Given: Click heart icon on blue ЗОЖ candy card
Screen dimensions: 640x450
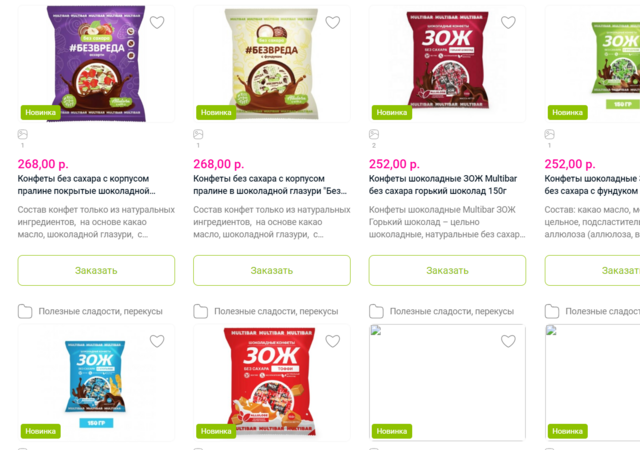Looking at the screenshot, I should pos(157,341).
